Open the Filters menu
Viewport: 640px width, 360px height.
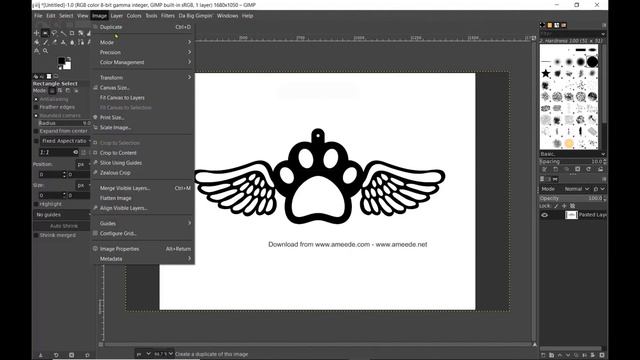point(168,16)
